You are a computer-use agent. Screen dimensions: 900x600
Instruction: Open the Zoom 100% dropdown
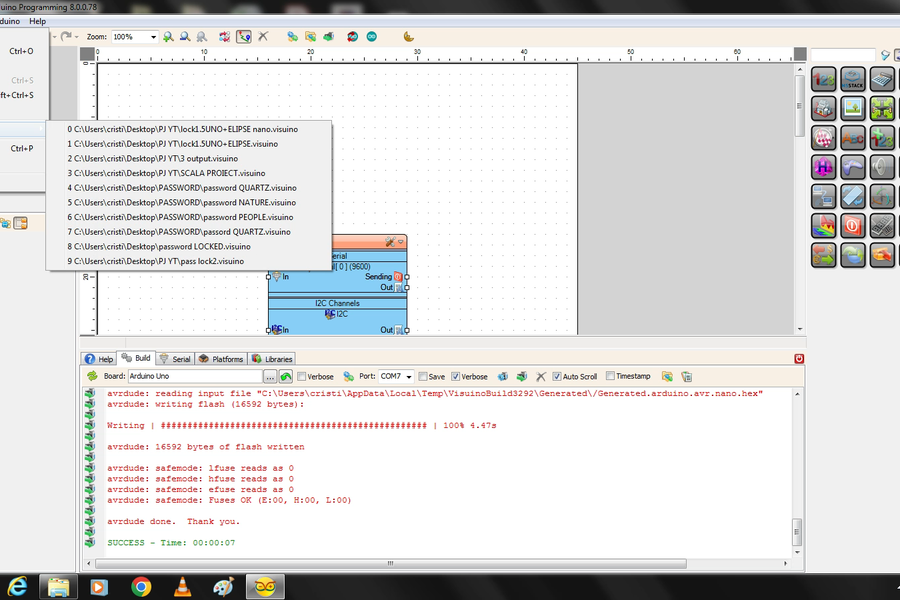coord(153,37)
